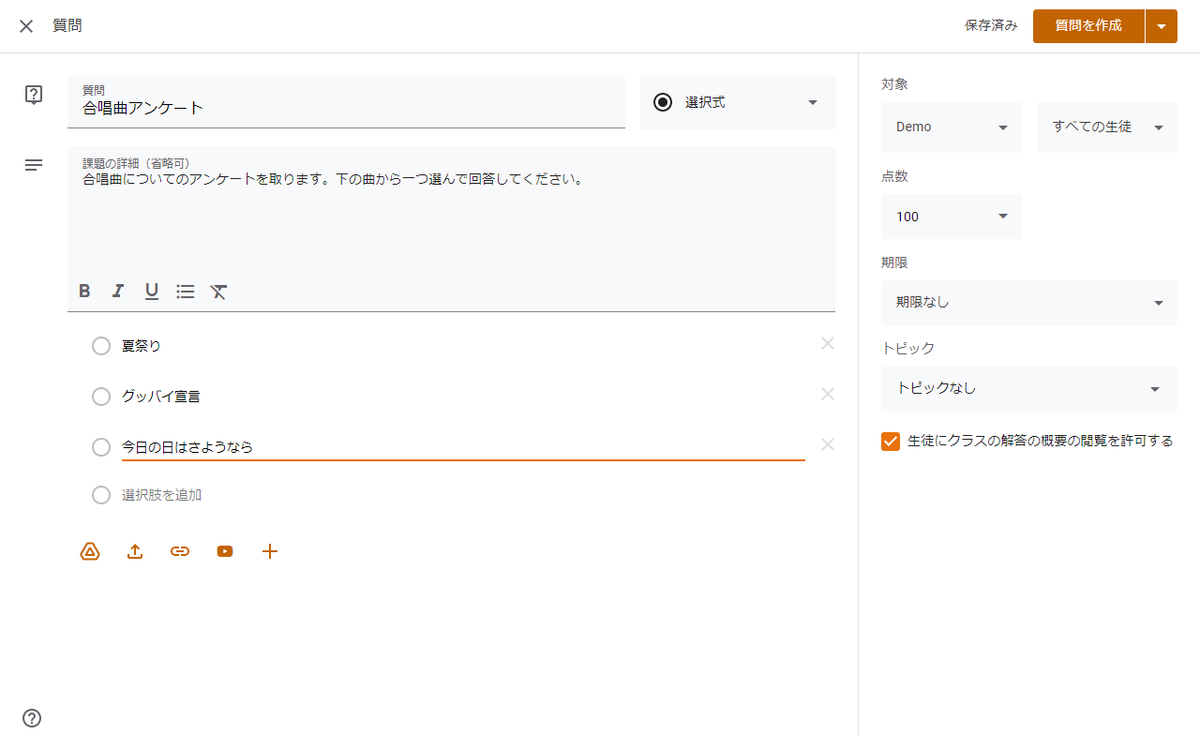Open help via the question mark icon
Screen dimensions: 1200x735
pyautogui.click(x=30, y=718)
